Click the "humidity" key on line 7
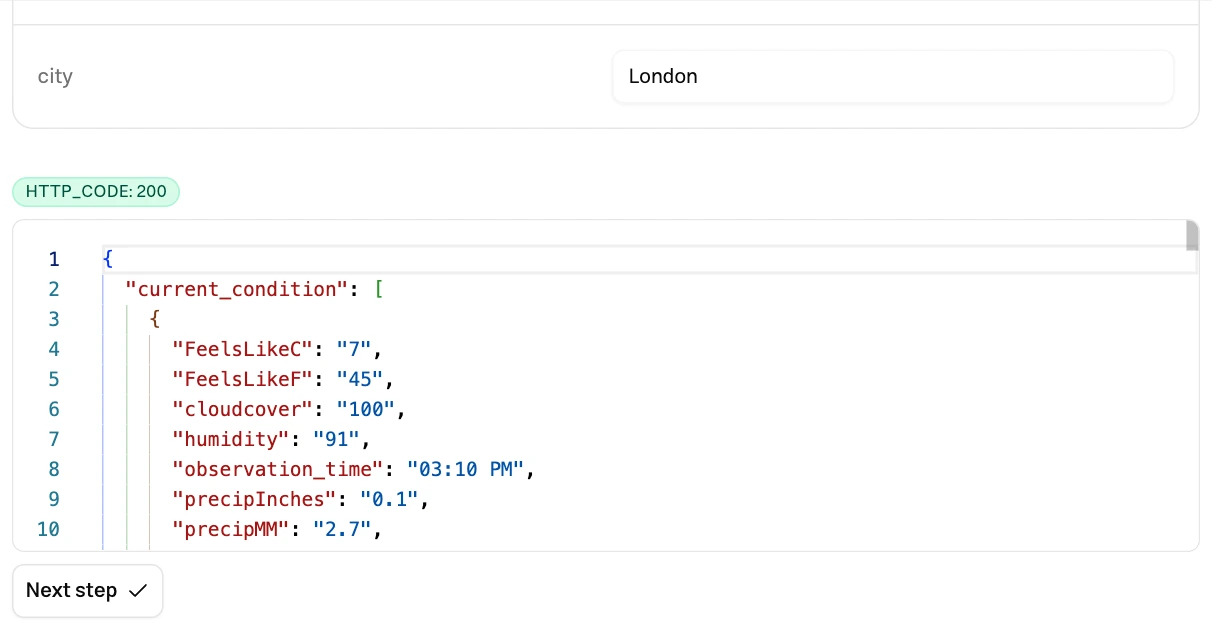 231,440
